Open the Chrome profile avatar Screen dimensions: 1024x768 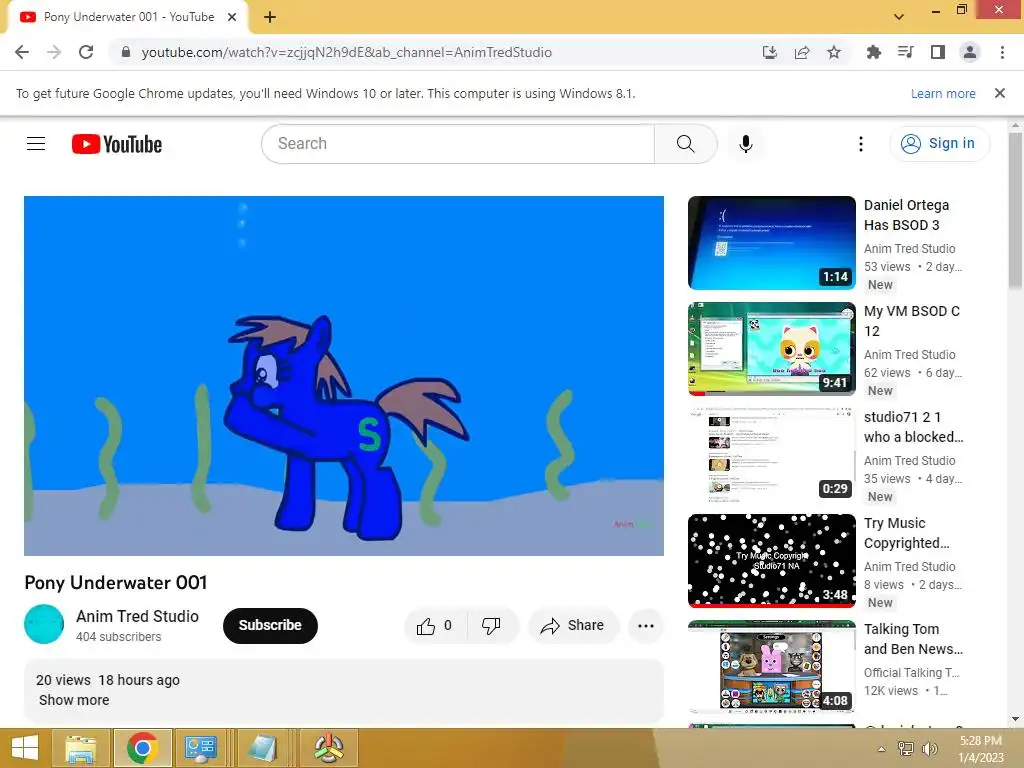(x=970, y=52)
